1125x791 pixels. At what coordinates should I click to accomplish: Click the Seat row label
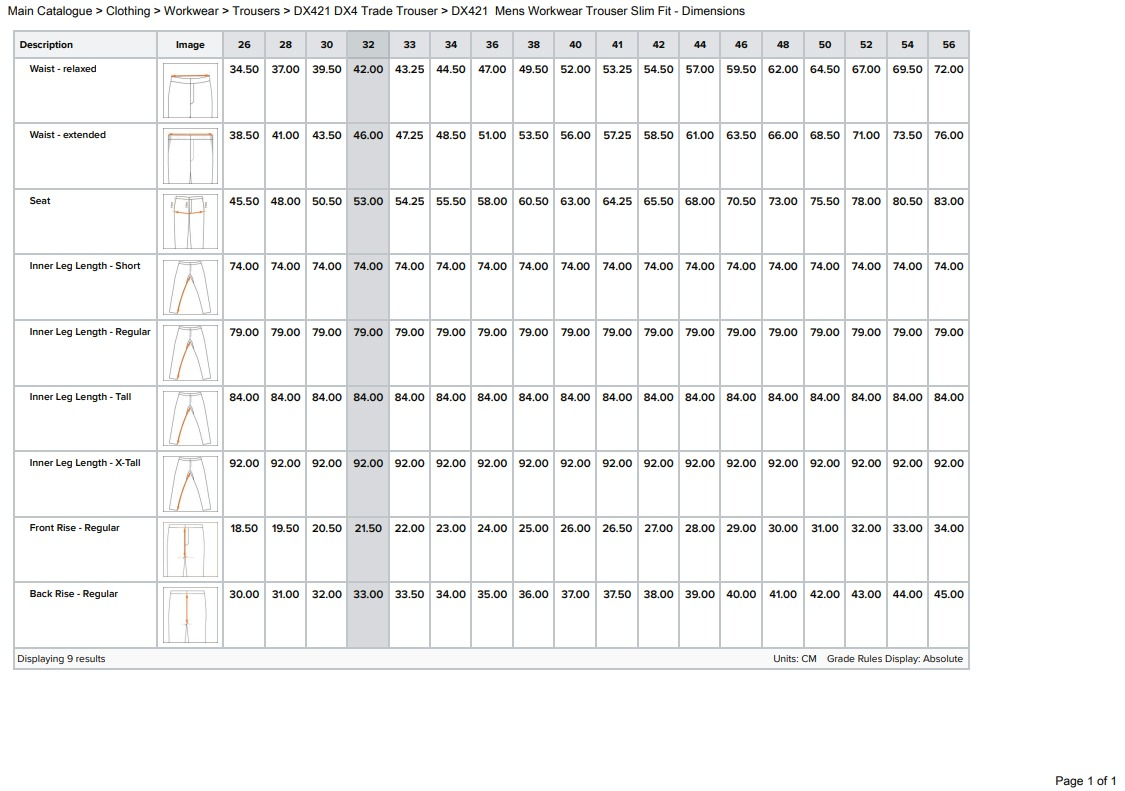pos(40,201)
